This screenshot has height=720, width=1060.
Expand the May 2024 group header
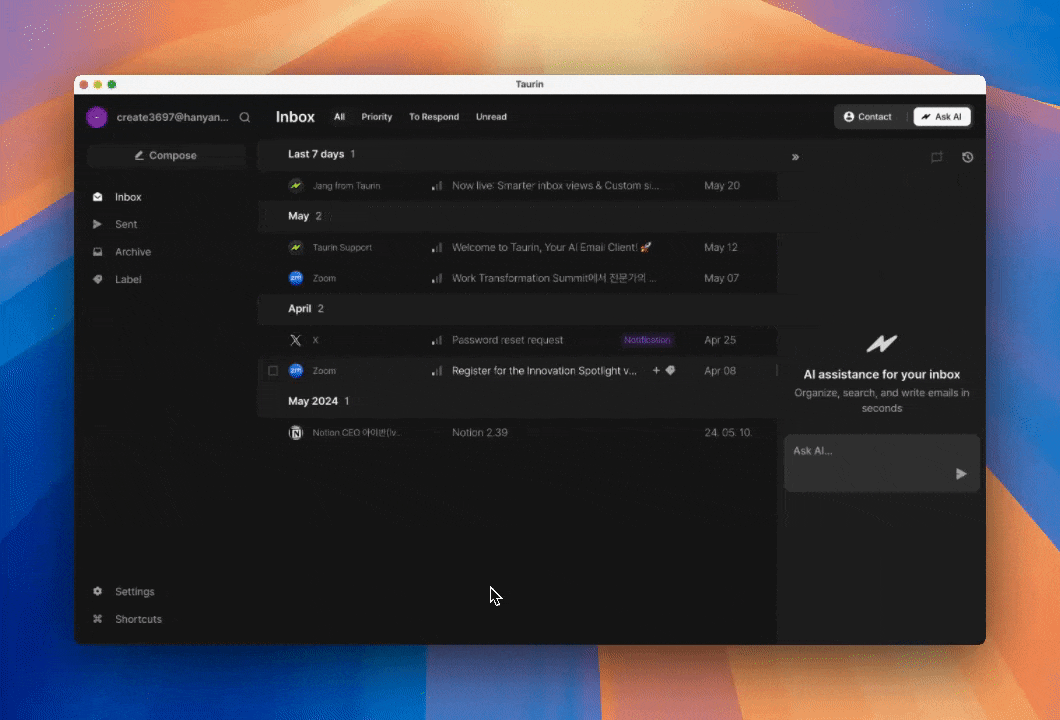pos(313,401)
